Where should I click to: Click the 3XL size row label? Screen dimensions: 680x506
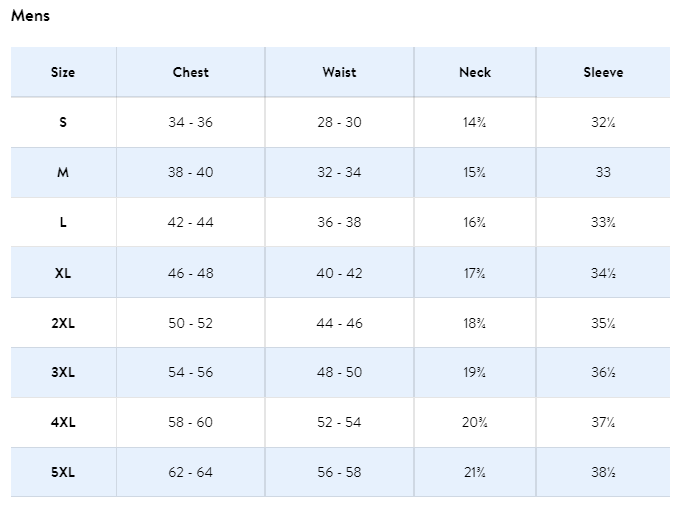click(63, 372)
